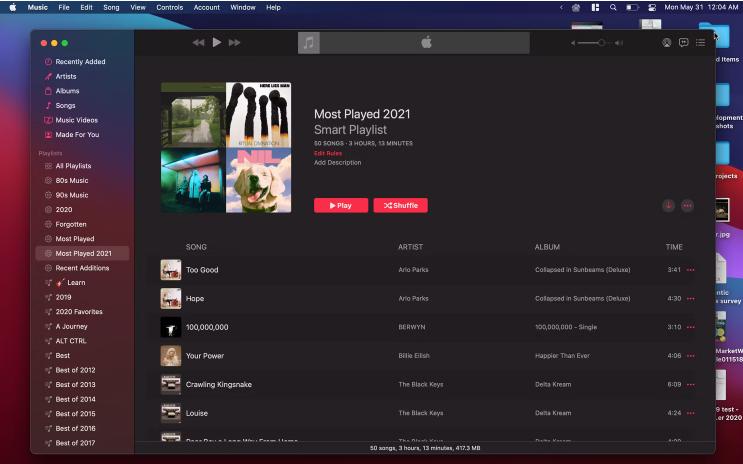
Task: Select the Recent Additions playlist
Action: [82, 268]
